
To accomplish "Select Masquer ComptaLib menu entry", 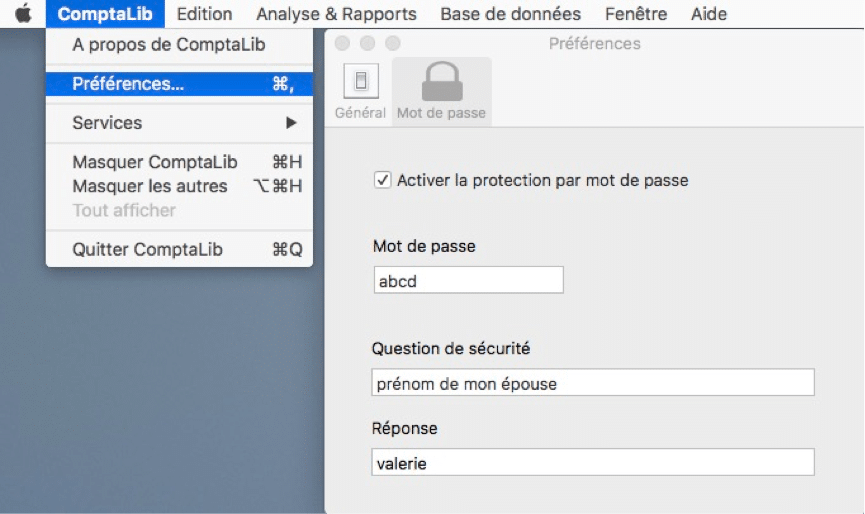I will pos(179,162).
